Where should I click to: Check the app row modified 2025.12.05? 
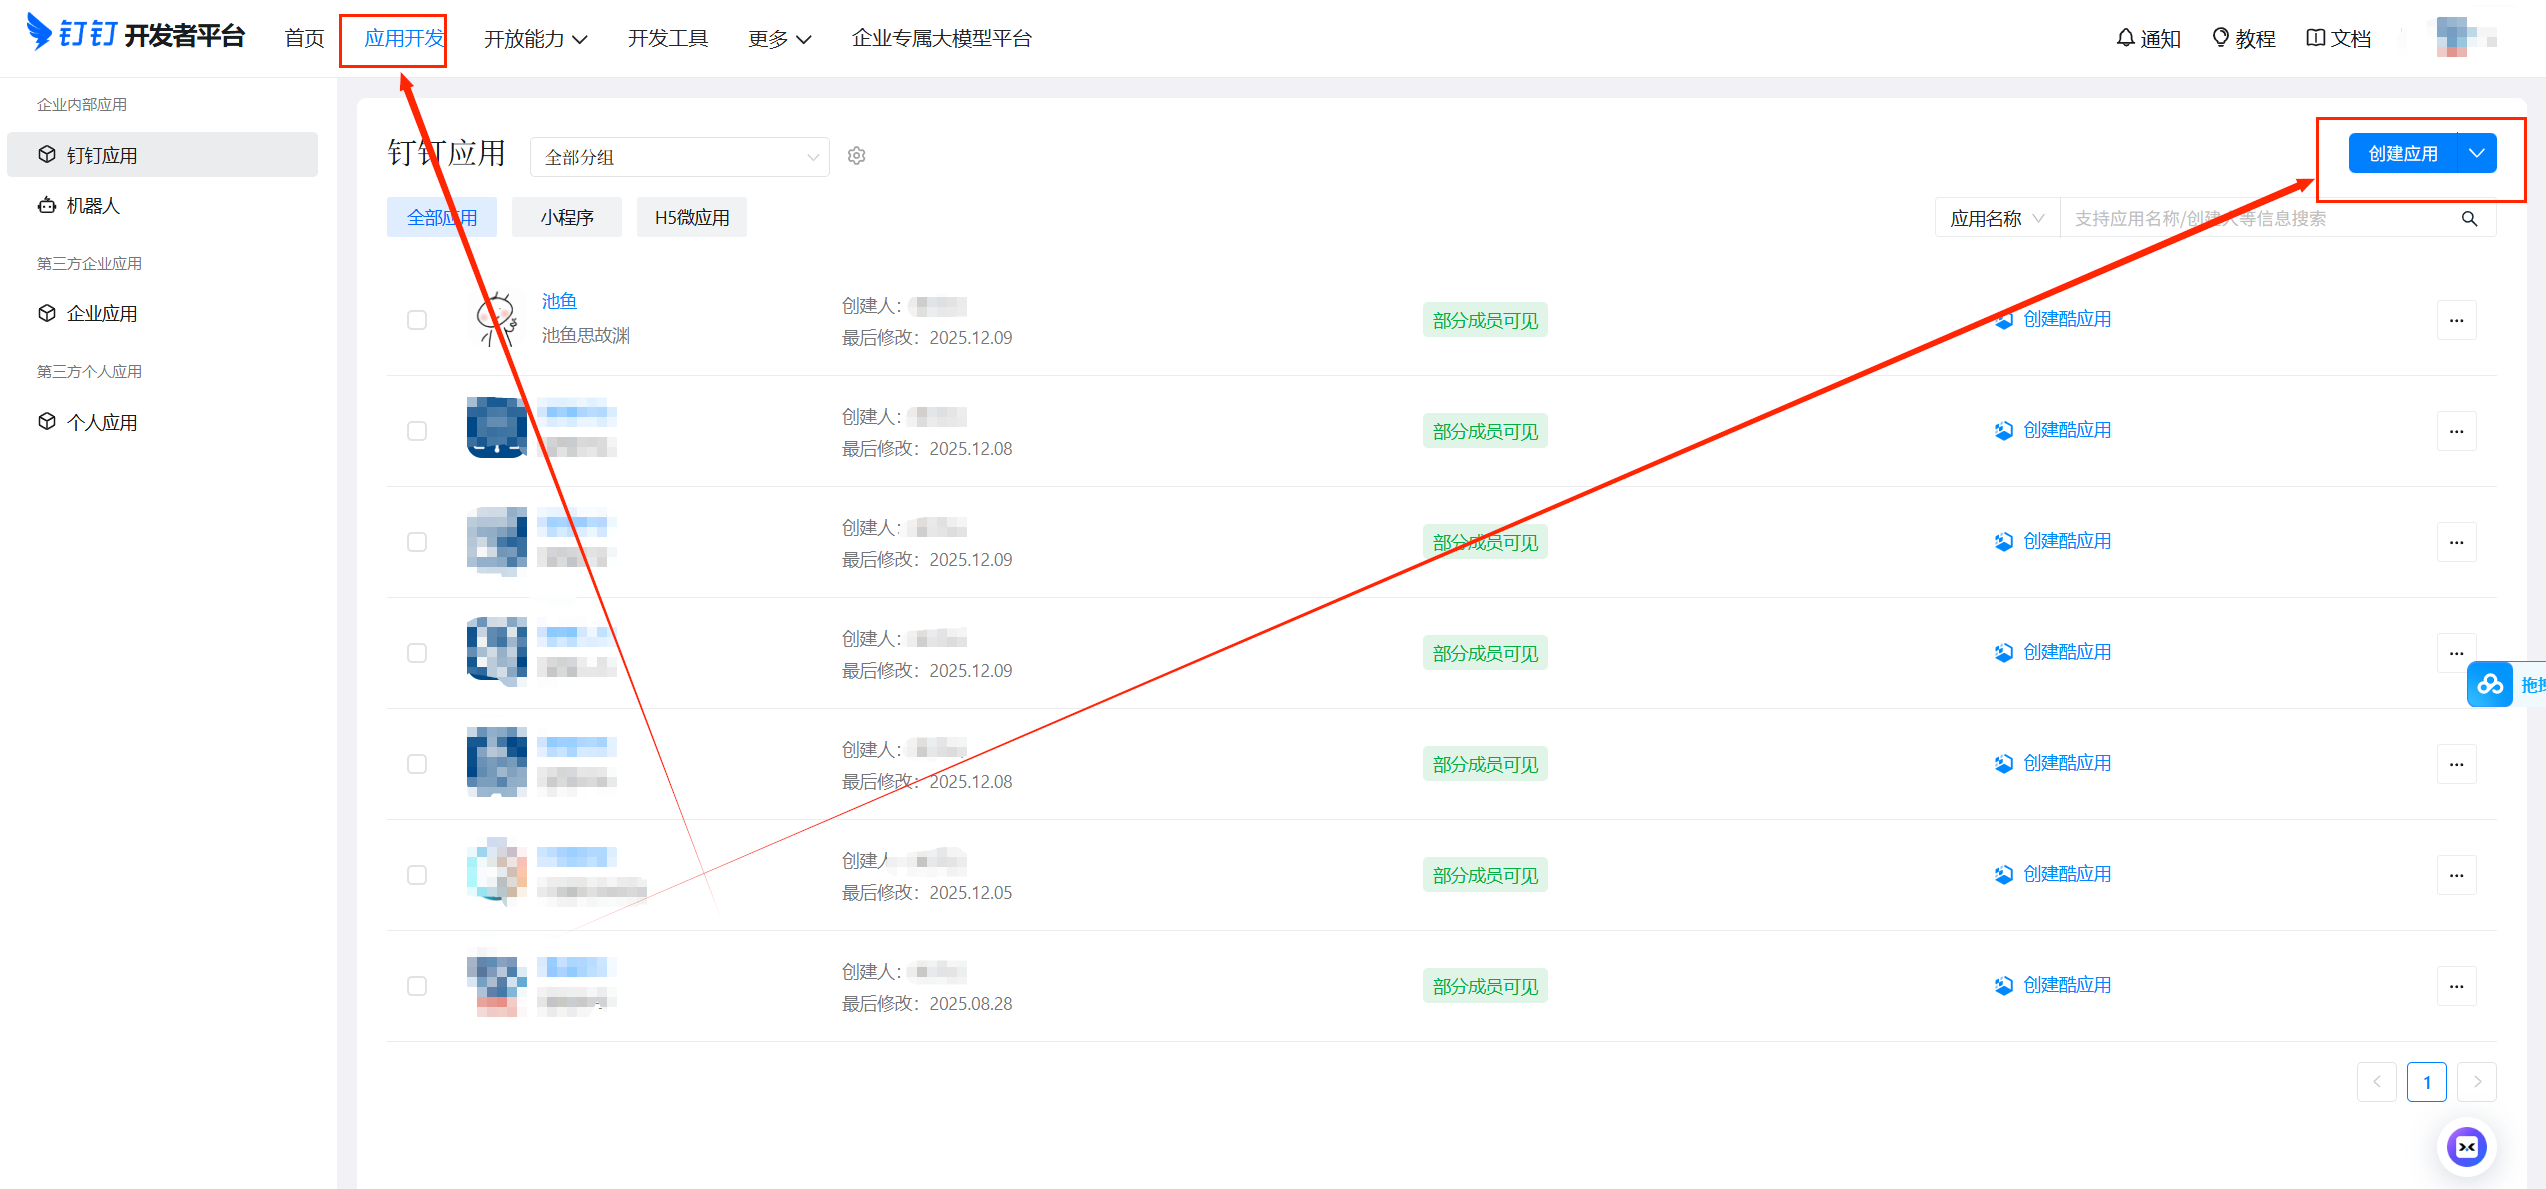[x=417, y=875]
